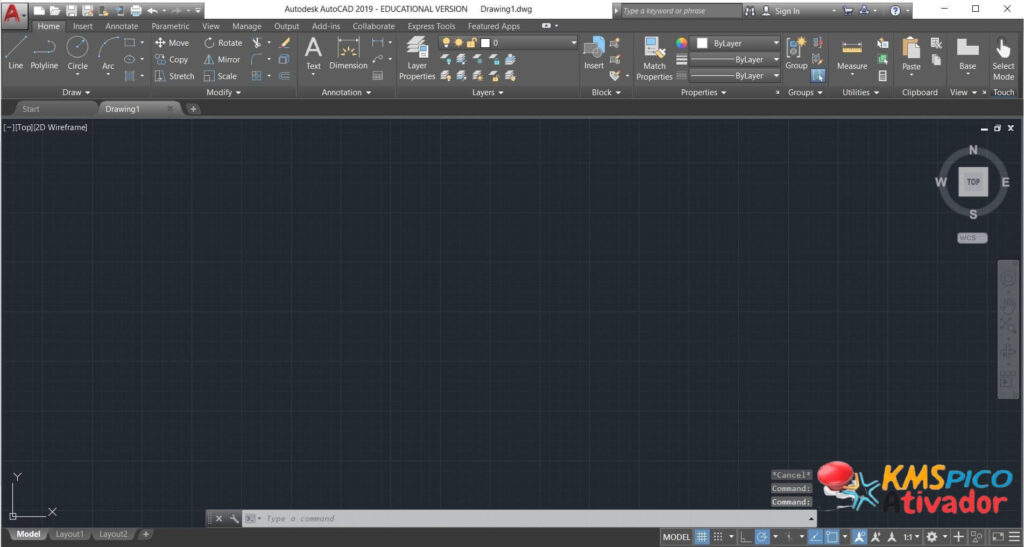Viewport: 1024px width, 547px height.
Task: Switch to the Insert ribbon tab
Action: [82, 26]
